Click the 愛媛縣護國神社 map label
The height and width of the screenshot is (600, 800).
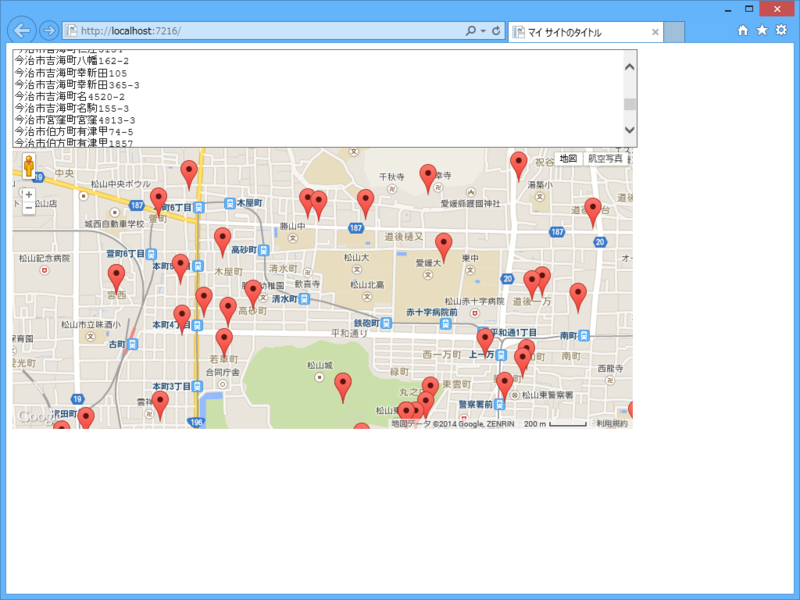470,204
